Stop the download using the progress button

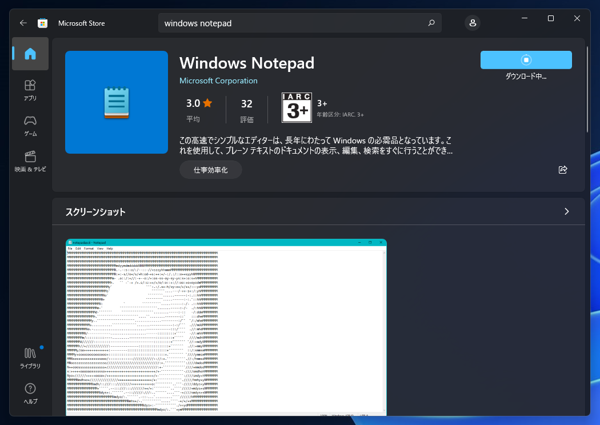(x=526, y=60)
